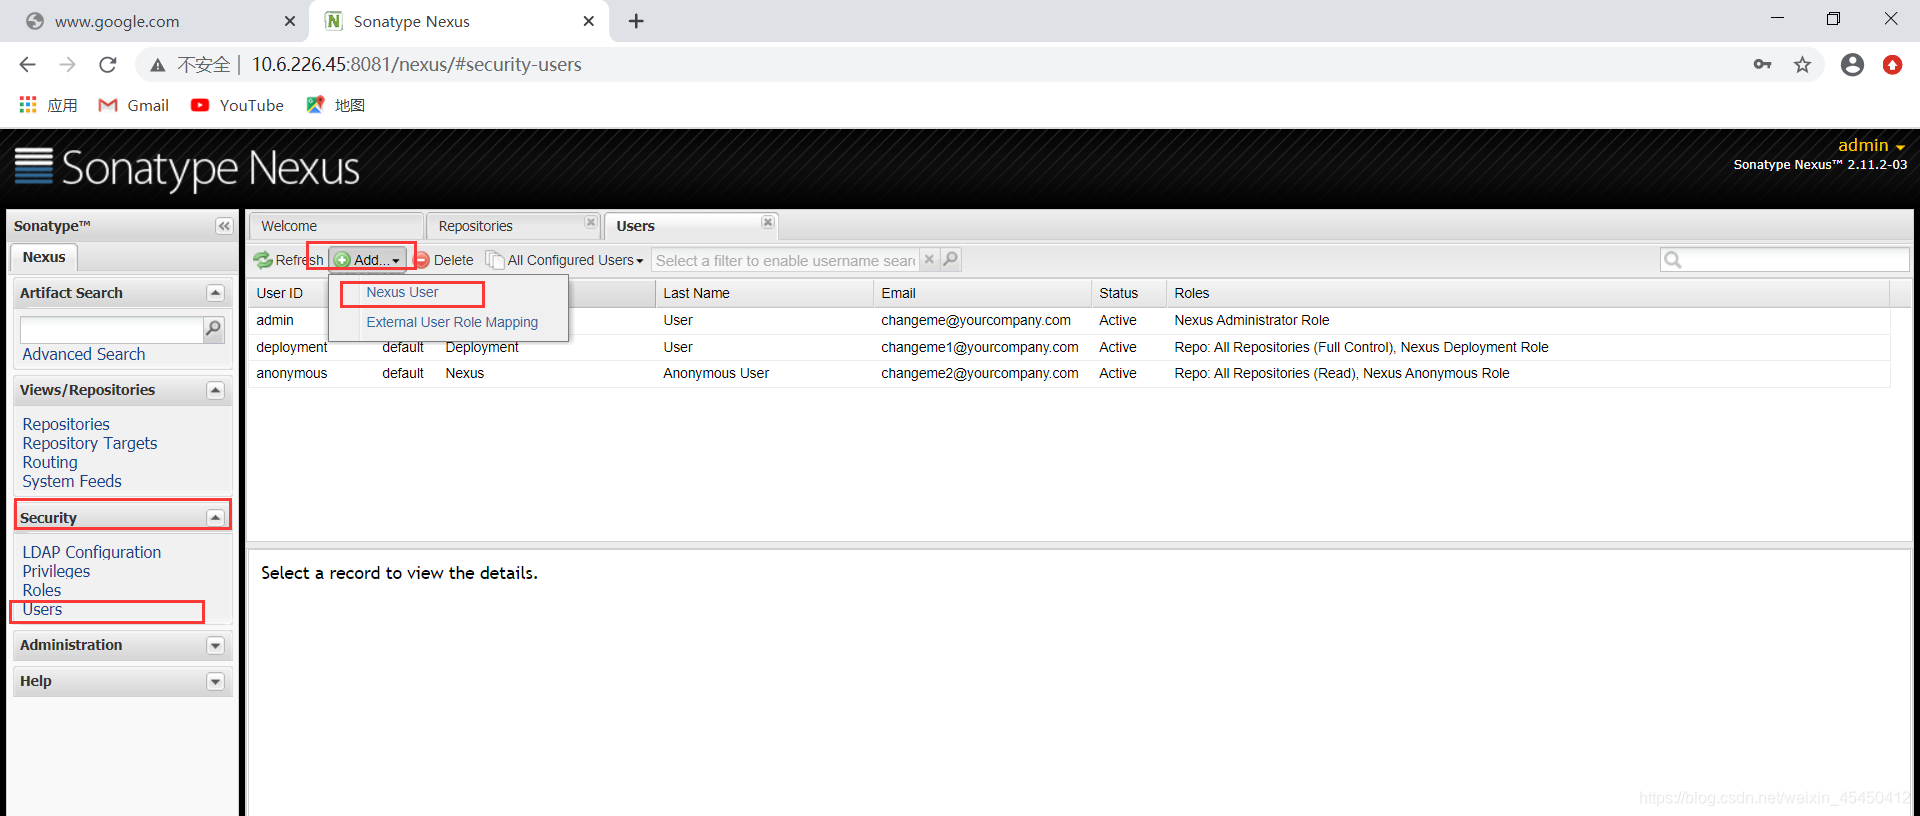This screenshot has height=816, width=1920.
Task: Open the Gmail bookmark
Action: pyautogui.click(x=134, y=105)
